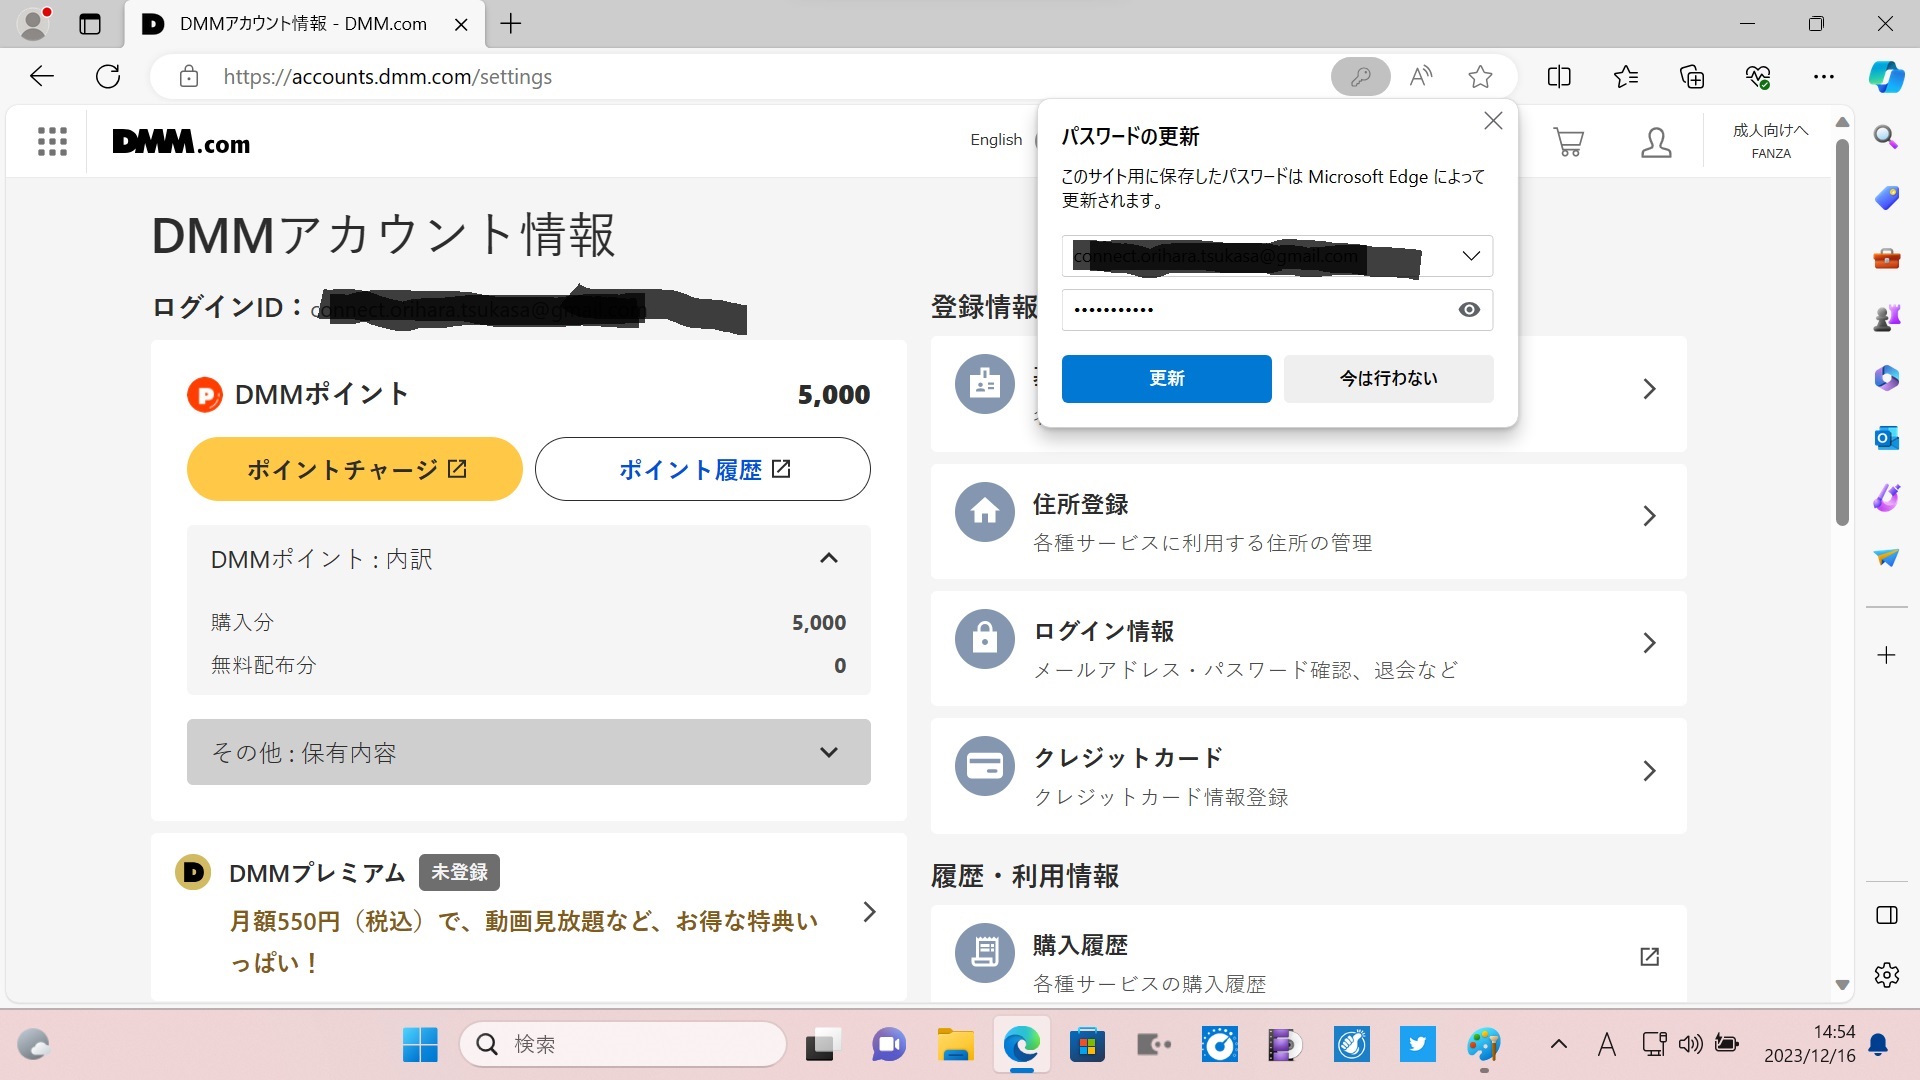Open Outlook from the Edge sidebar
Image resolution: width=1920 pixels, height=1080 pixels.
click(1886, 438)
